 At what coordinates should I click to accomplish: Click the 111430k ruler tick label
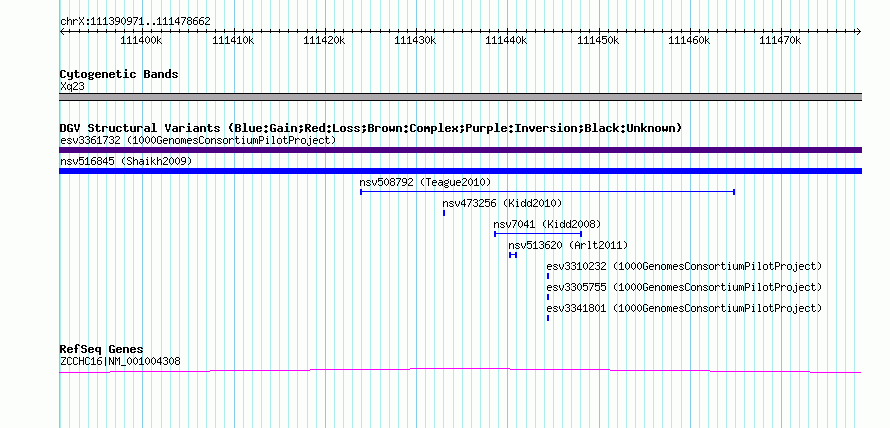pos(415,40)
